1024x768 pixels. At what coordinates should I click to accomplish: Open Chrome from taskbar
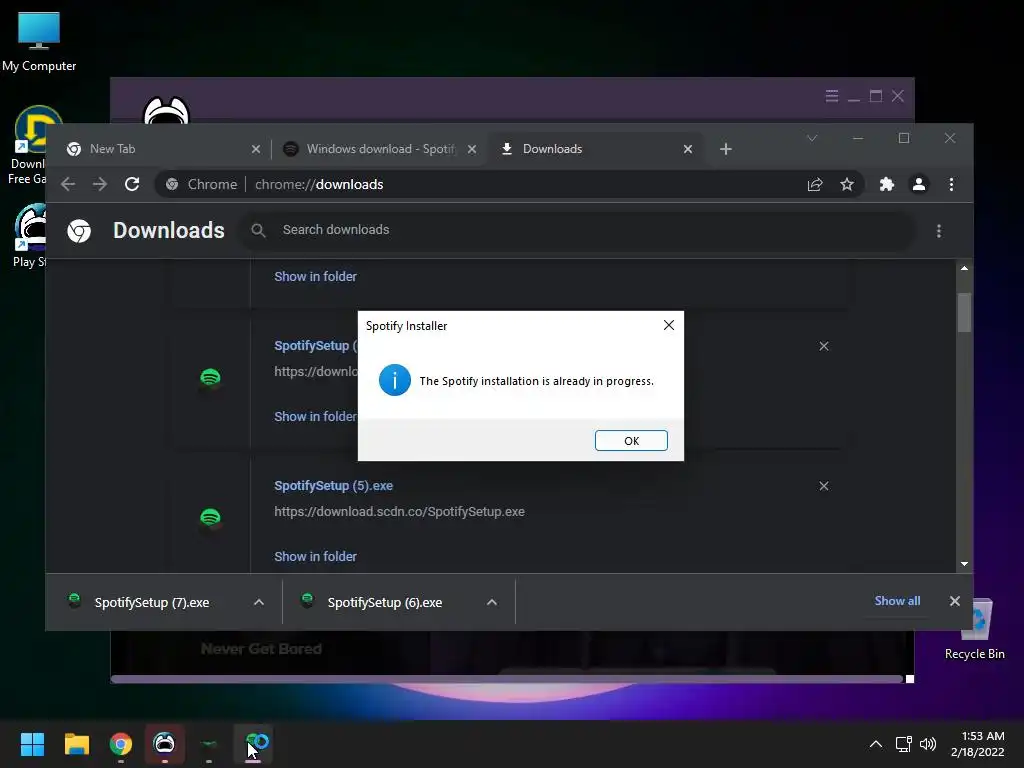121,744
